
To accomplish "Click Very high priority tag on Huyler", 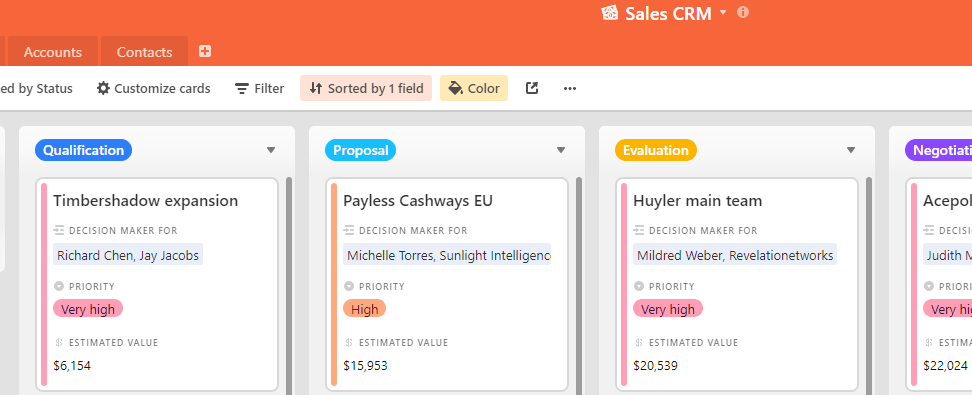I will coord(668,309).
